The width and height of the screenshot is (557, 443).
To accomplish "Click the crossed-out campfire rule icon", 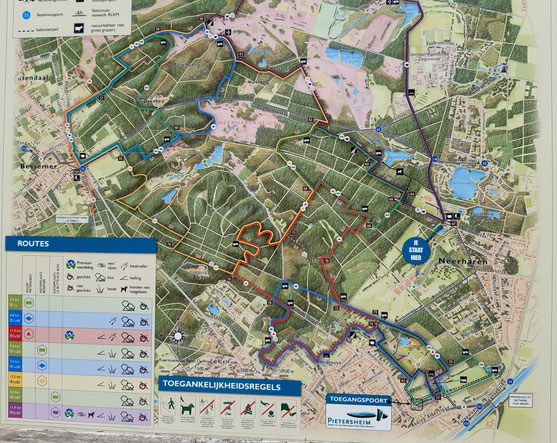I will [248, 409].
